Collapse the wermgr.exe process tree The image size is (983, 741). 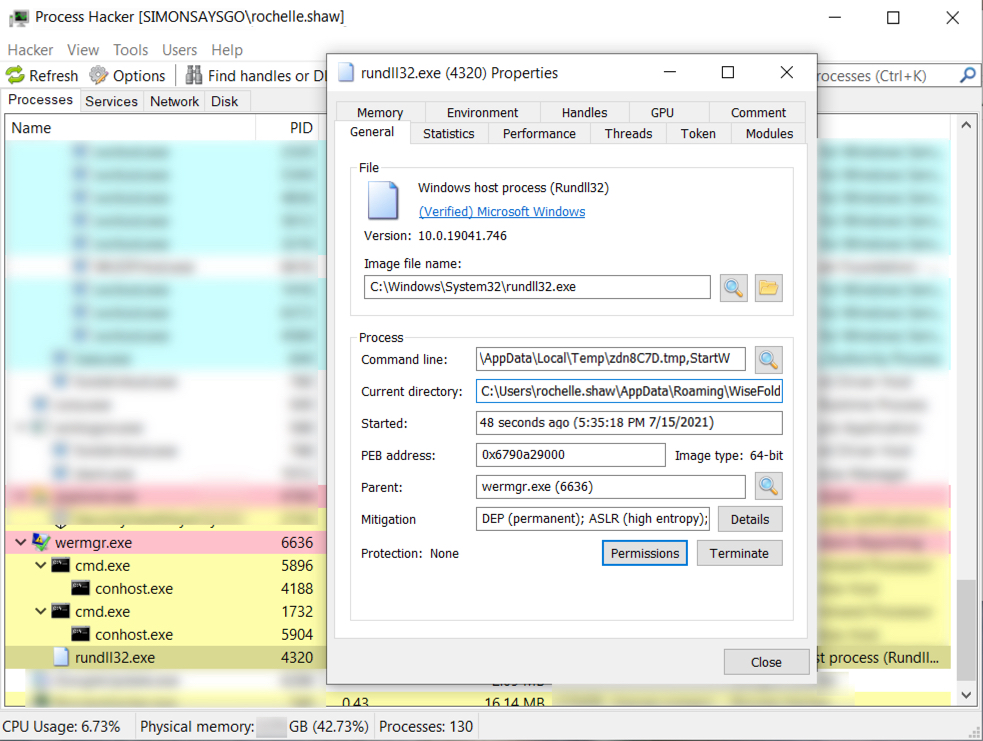pos(21,542)
